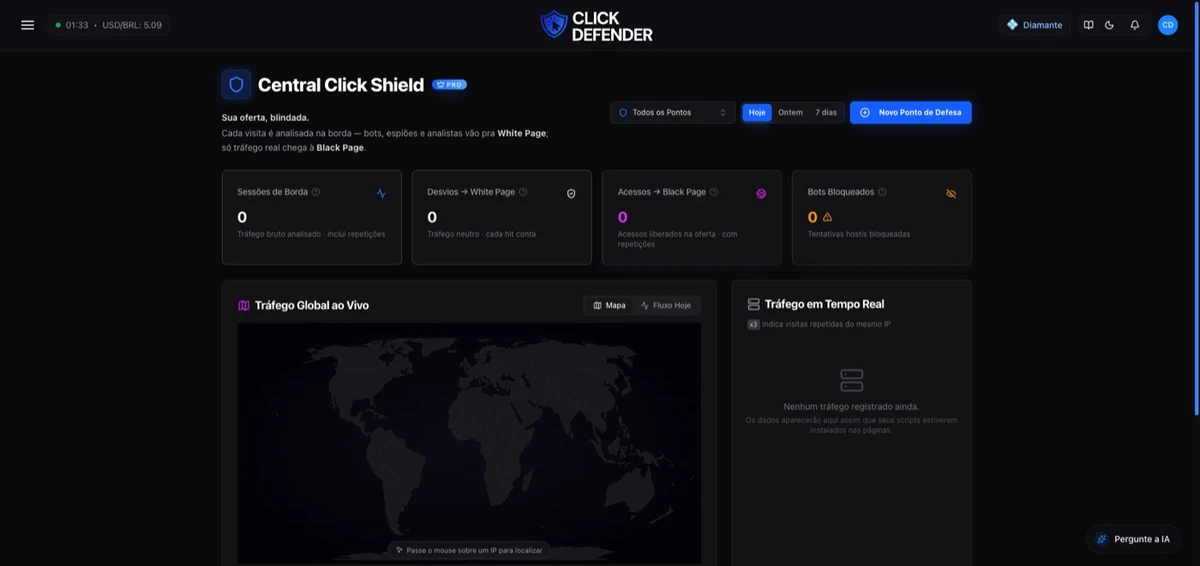
Task: Click Novo Ponto de Defesa button
Action: coord(910,113)
